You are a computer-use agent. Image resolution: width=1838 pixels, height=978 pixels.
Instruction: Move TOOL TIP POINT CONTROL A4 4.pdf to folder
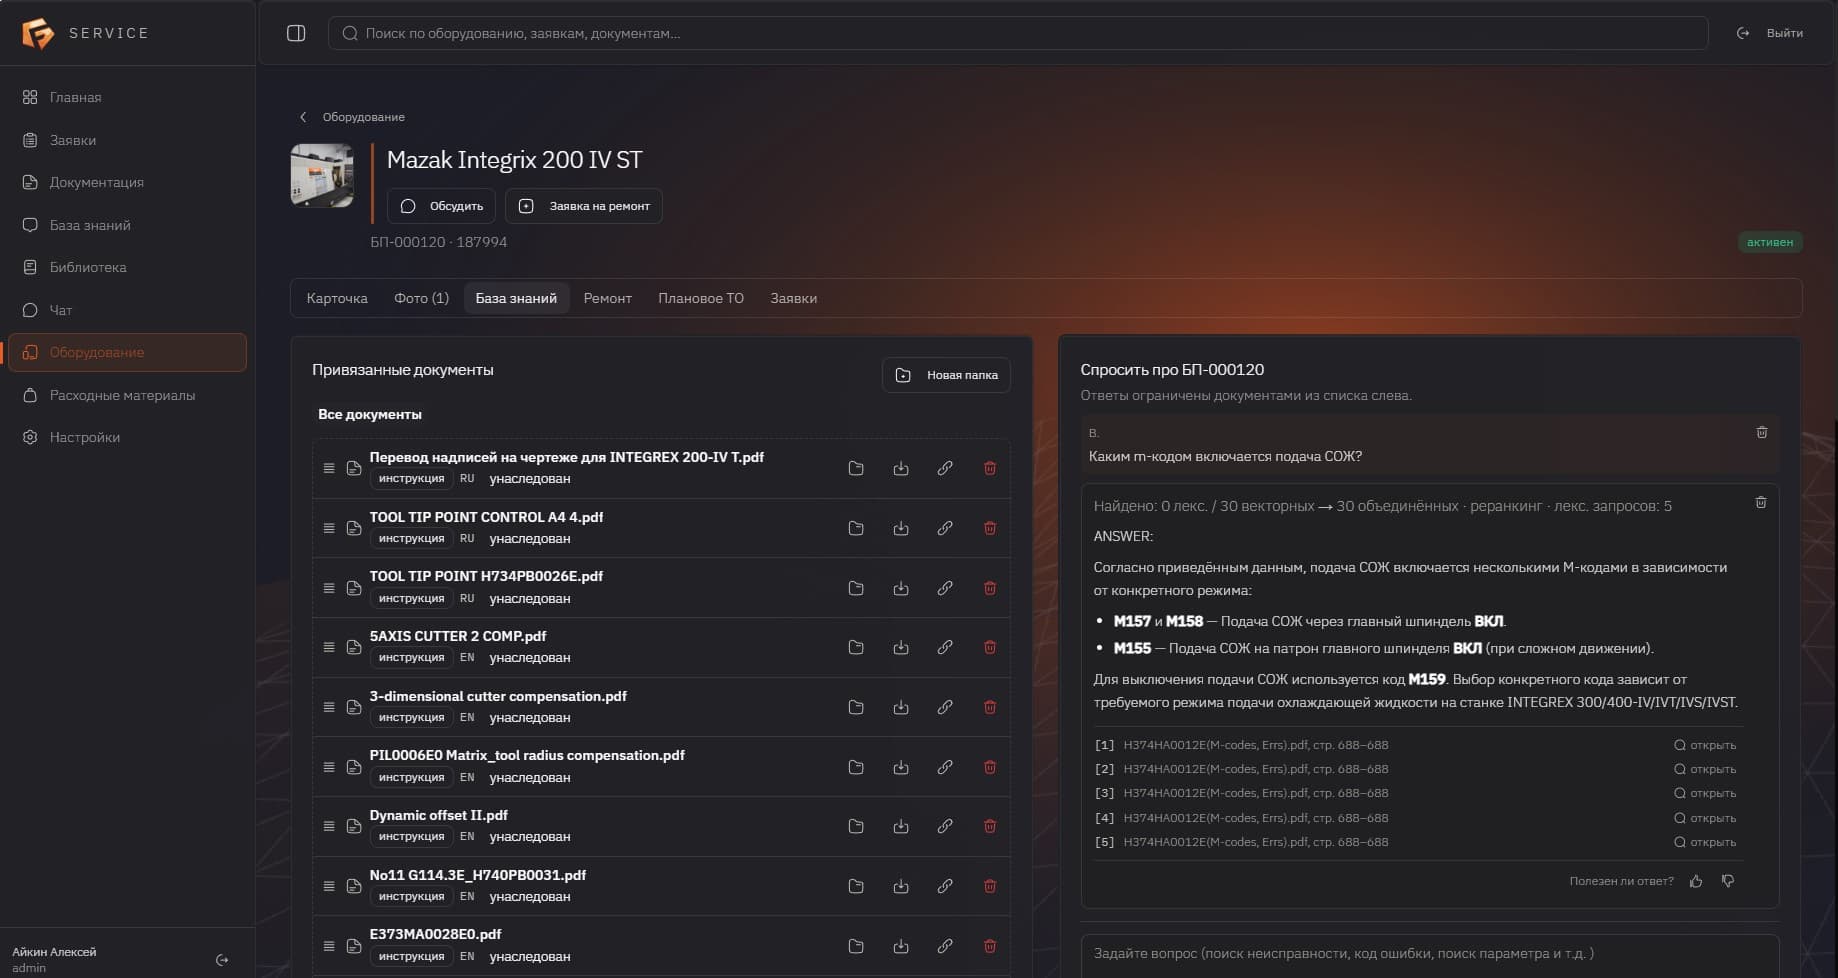(x=856, y=528)
